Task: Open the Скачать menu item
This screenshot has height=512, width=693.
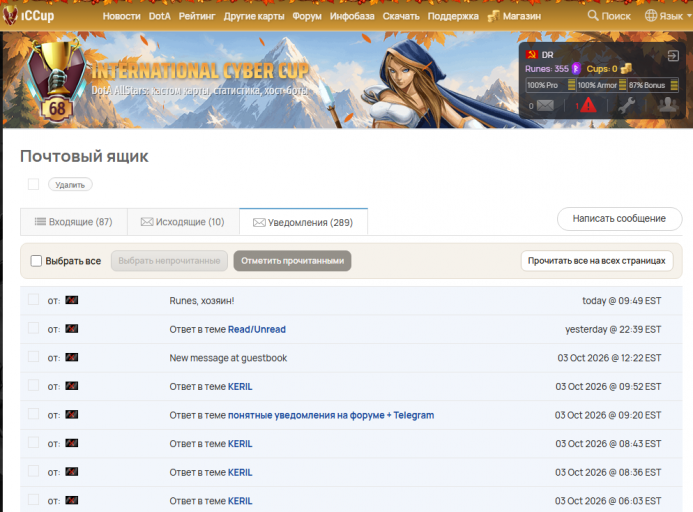Action: [401, 16]
